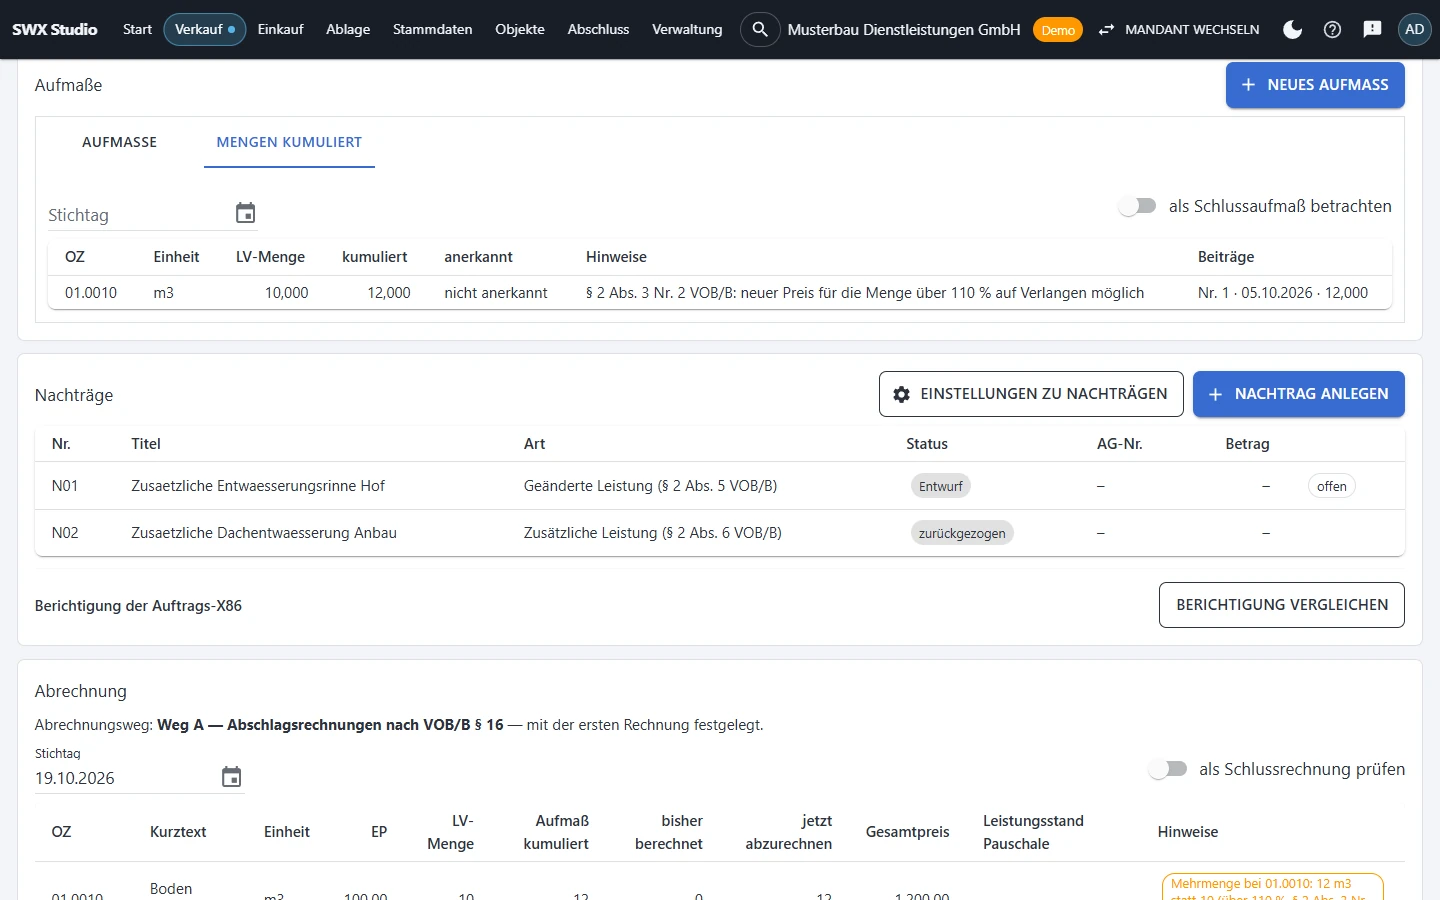
Task: Open the Abschluss menu
Action: (x=598, y=30)
